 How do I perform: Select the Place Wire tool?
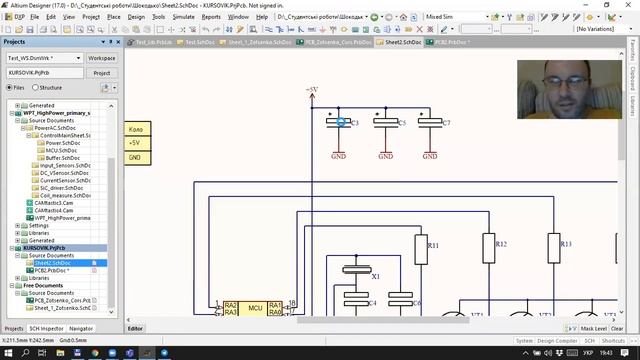[269, 30]
